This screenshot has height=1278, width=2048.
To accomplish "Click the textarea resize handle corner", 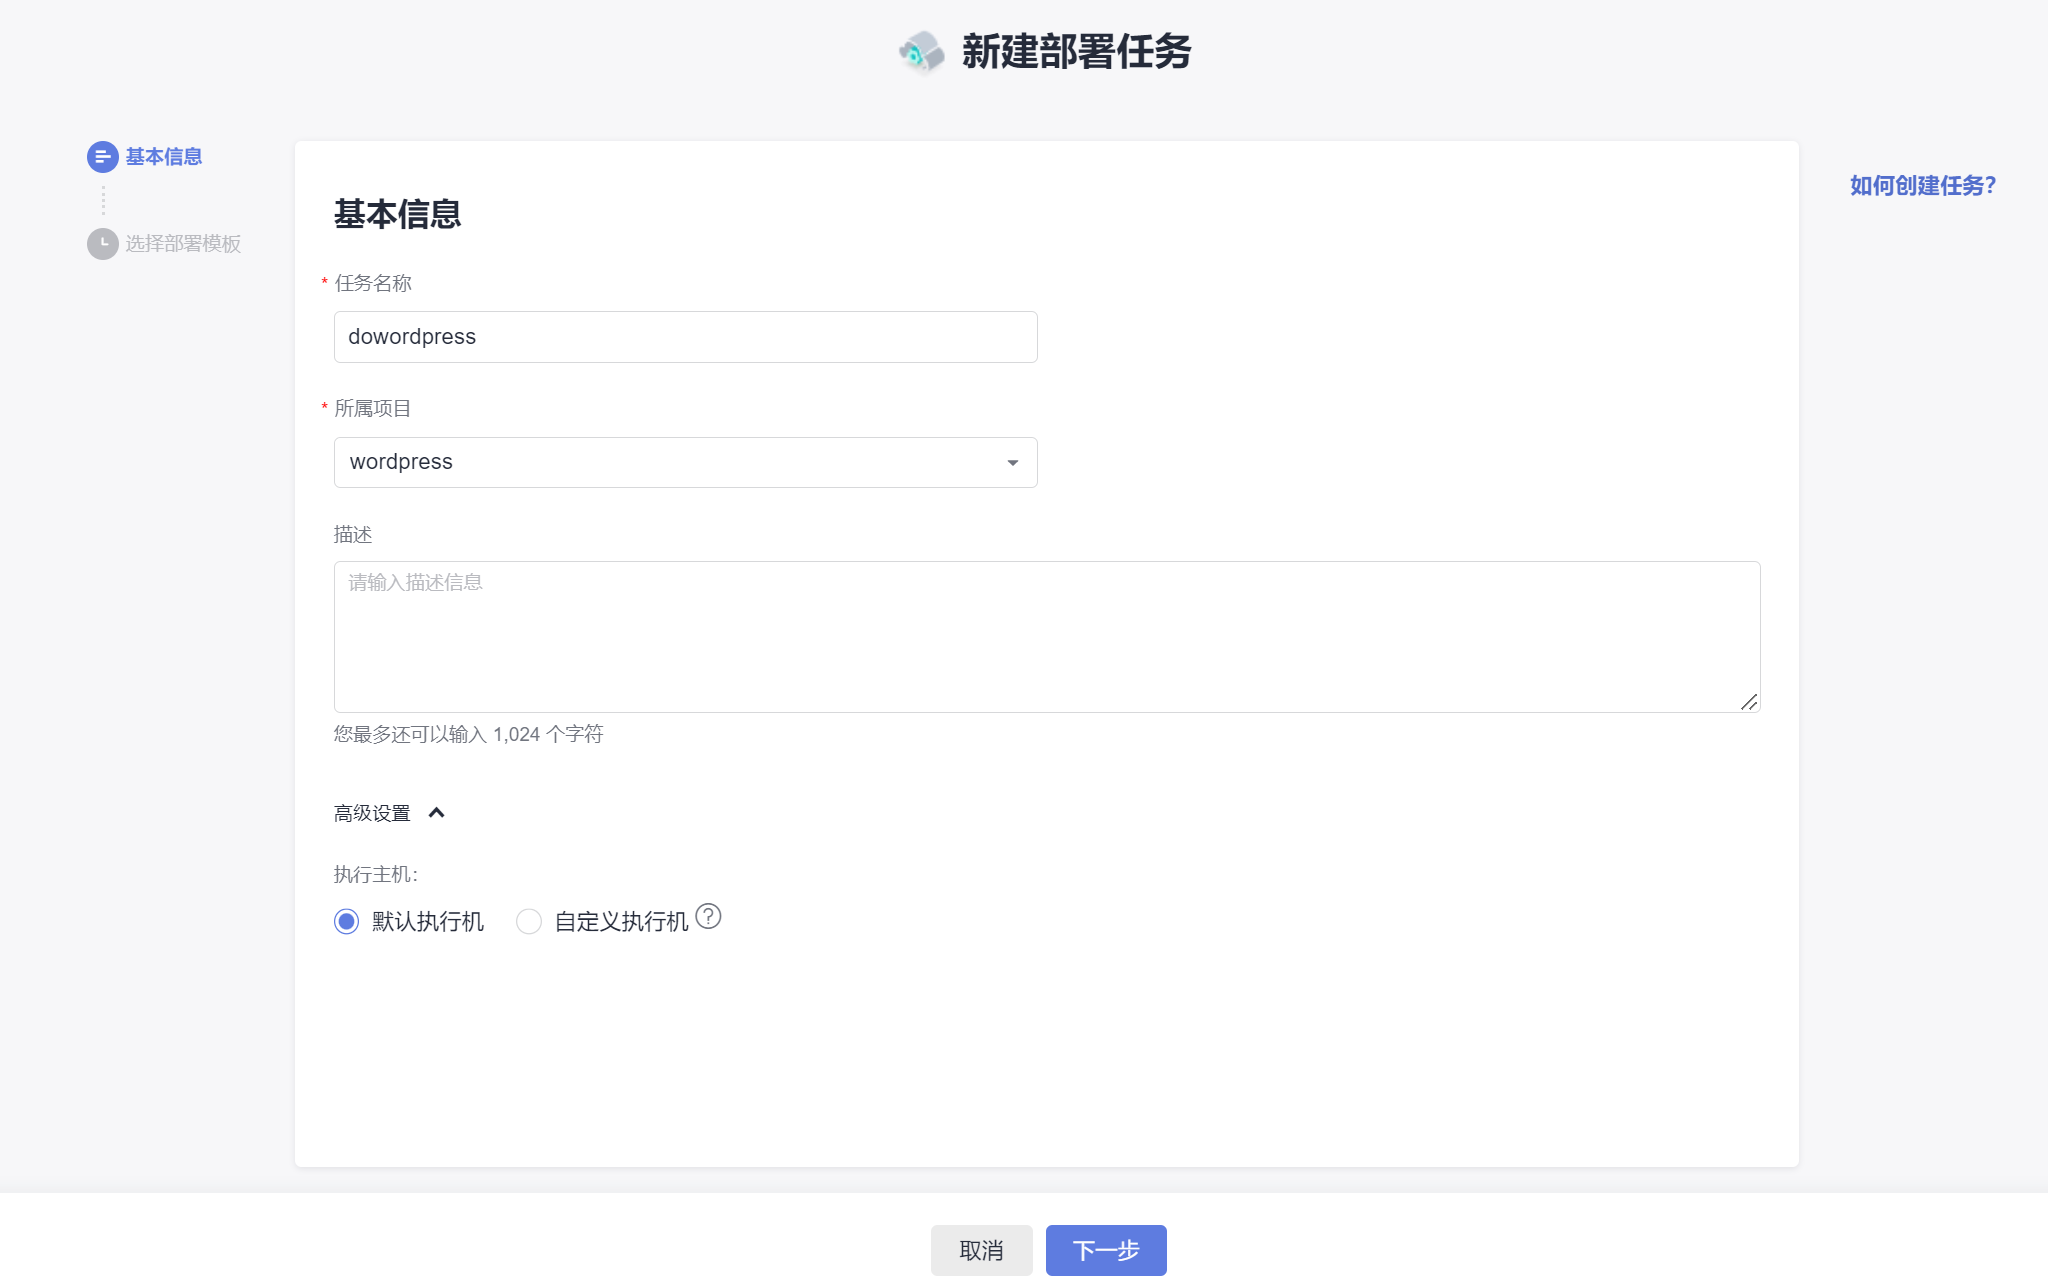I will click(1749, 702).
